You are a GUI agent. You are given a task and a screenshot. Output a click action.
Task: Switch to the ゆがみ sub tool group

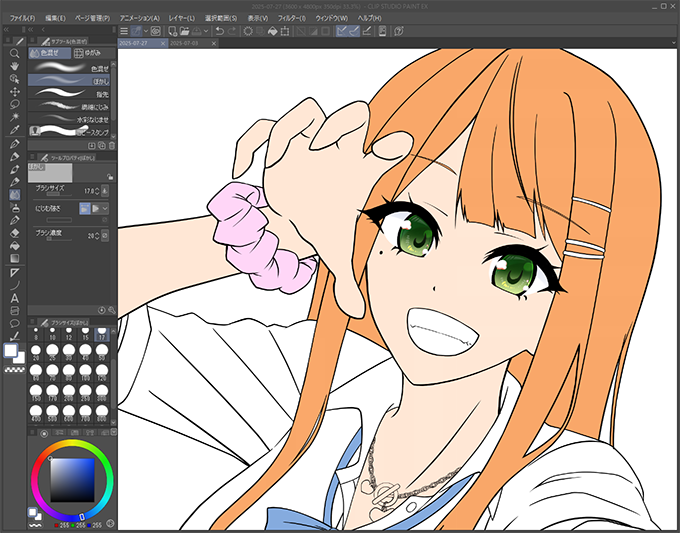[94, 53]
